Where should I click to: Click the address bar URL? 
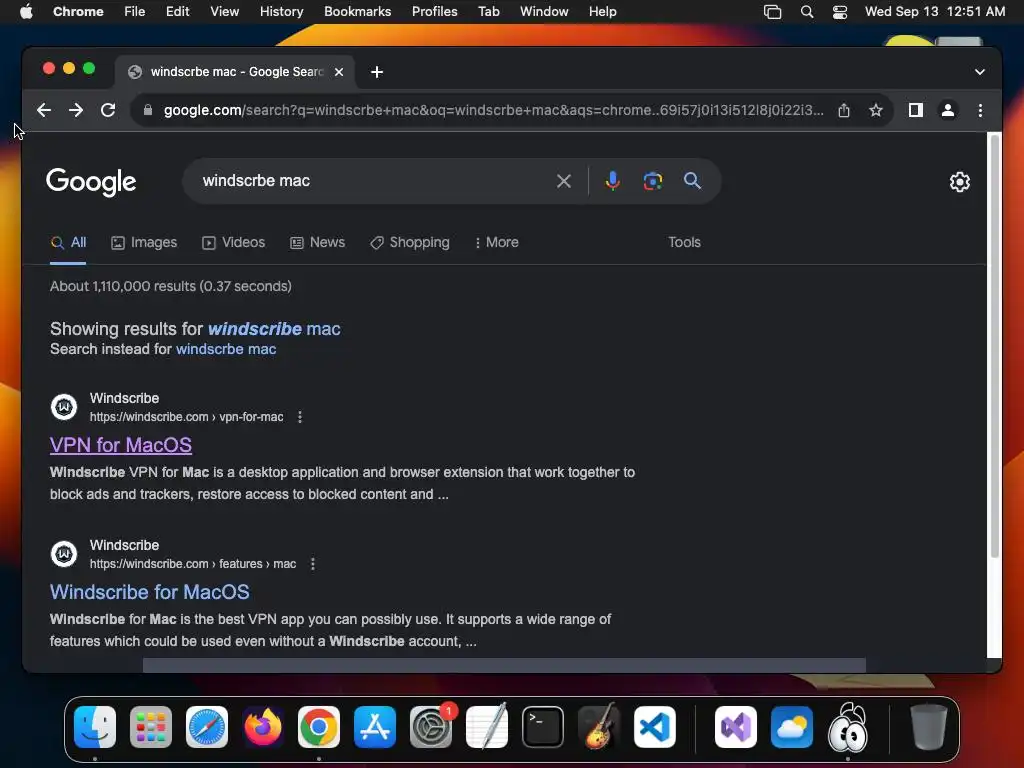(x=493, y=110)
